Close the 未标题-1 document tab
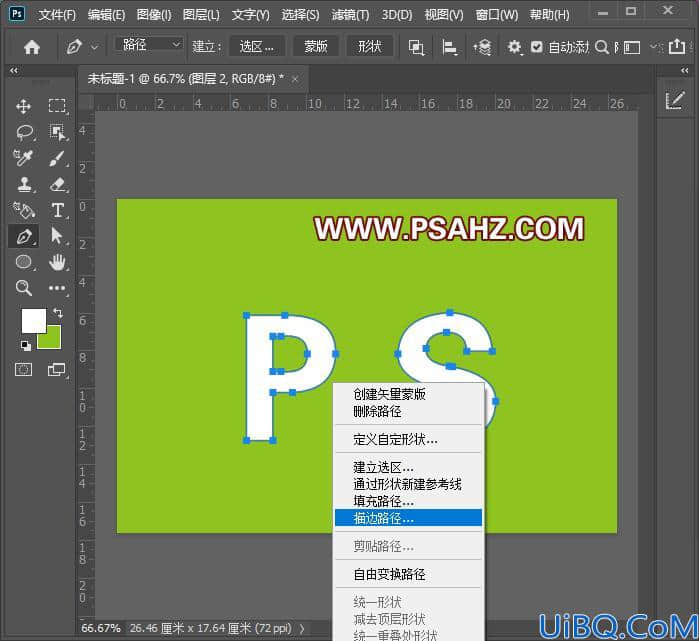The width and height of the screenshot is (699, 641). (x=295, y=79)
